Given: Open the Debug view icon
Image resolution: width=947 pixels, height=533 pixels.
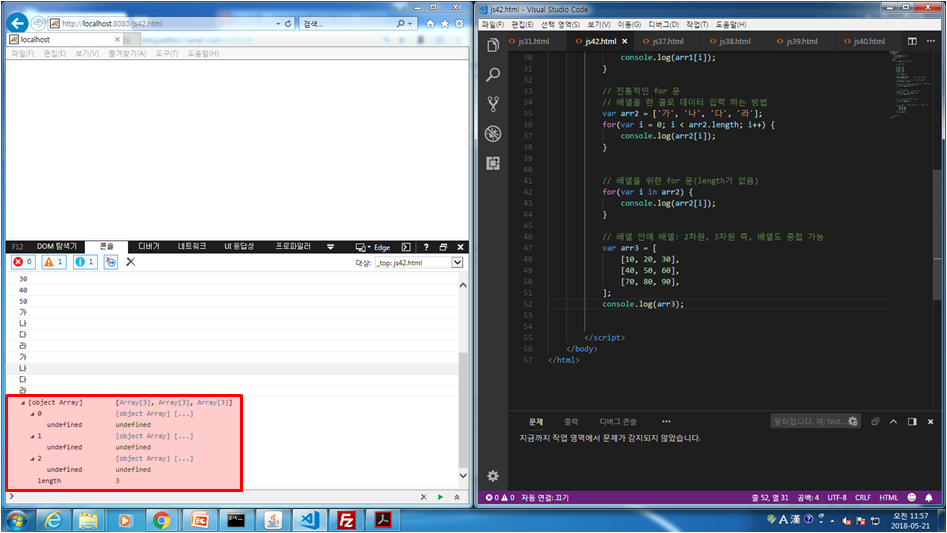Looking at the screenshot, I should pyautogui.click(x=493, y=133).
